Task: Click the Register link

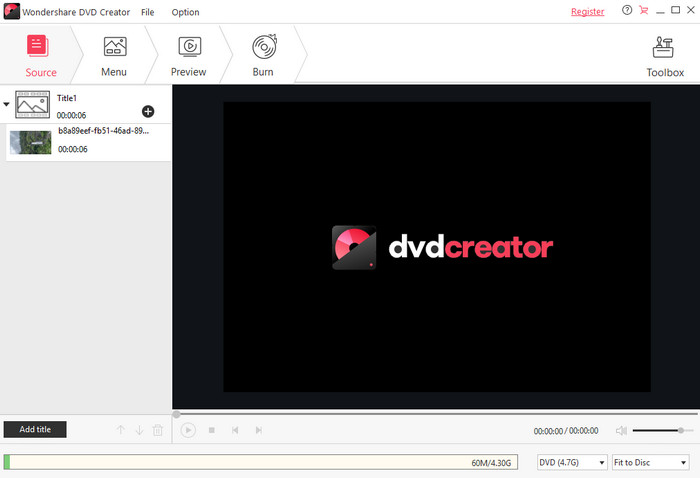Action: (588, 12)
